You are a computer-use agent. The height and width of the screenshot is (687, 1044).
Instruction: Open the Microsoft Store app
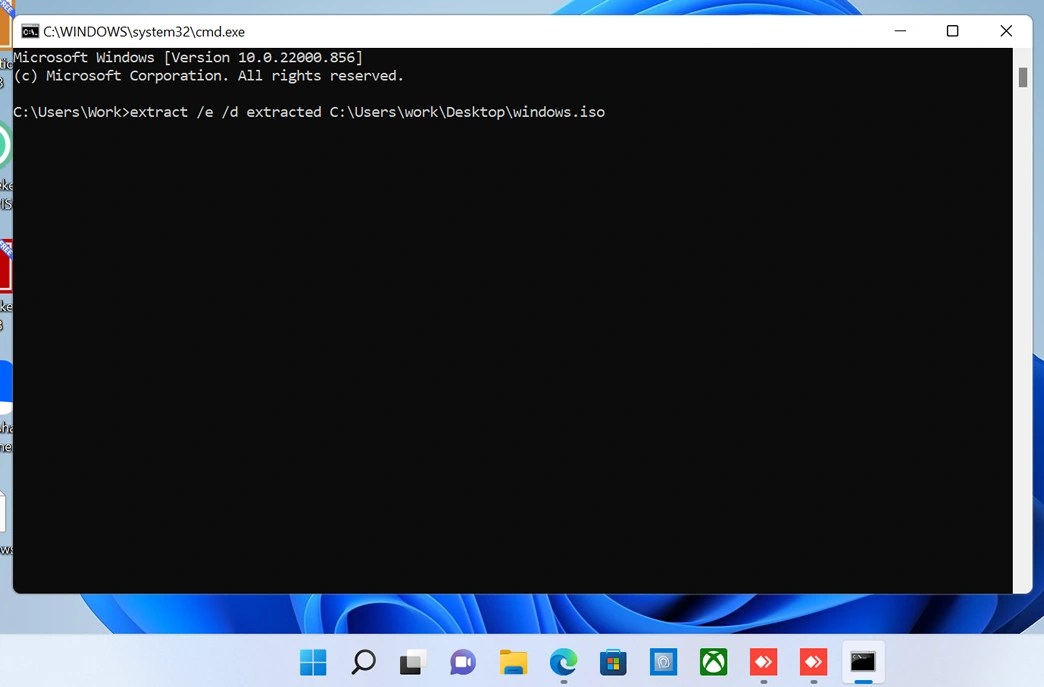click(613, 662)
